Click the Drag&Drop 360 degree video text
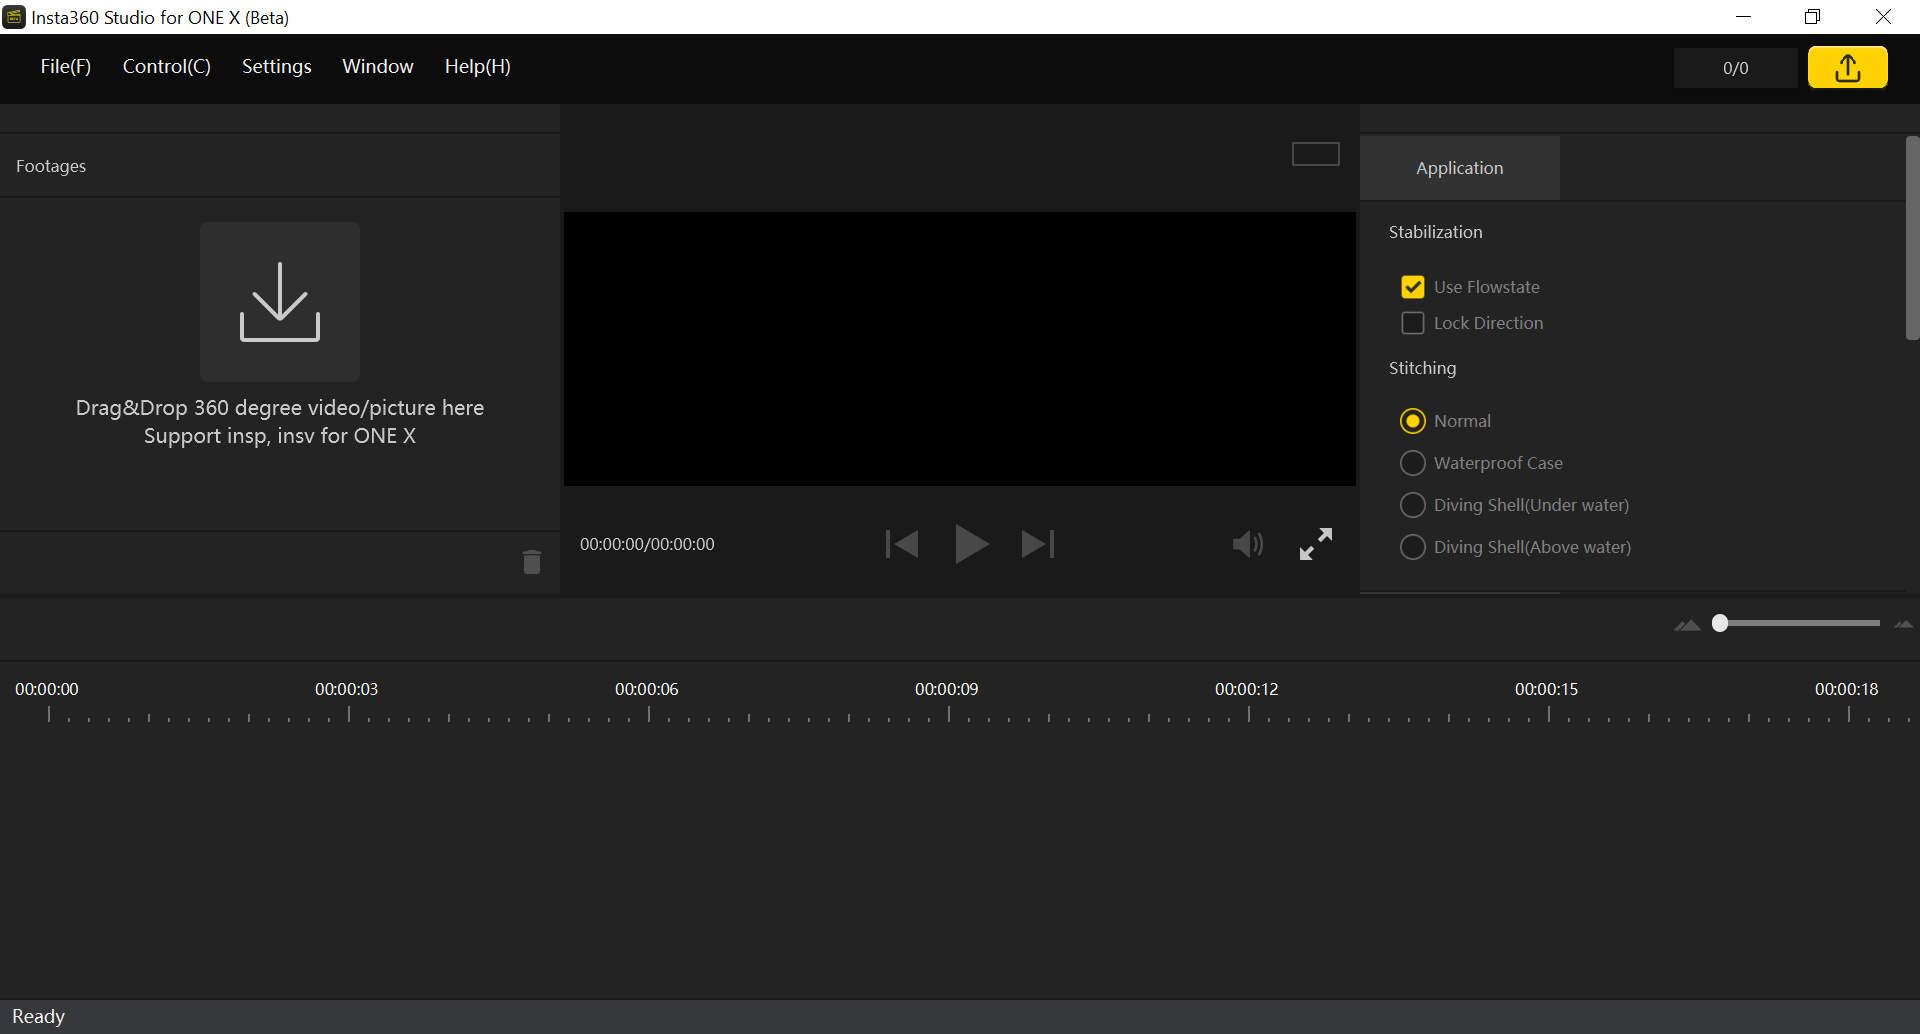This screenshot has height=1034, width=1920. [280, 408]
